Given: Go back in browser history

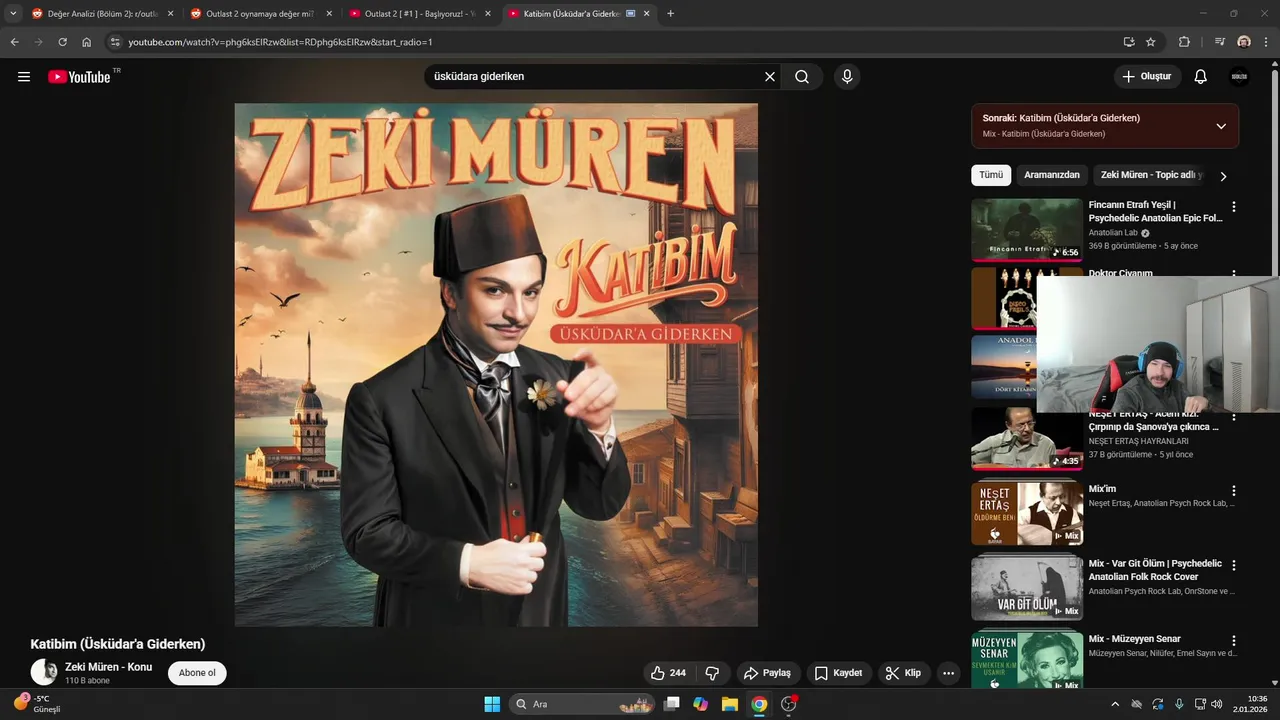Looking at the screenshot, I should pyautogui.click(x=14, y=42).
